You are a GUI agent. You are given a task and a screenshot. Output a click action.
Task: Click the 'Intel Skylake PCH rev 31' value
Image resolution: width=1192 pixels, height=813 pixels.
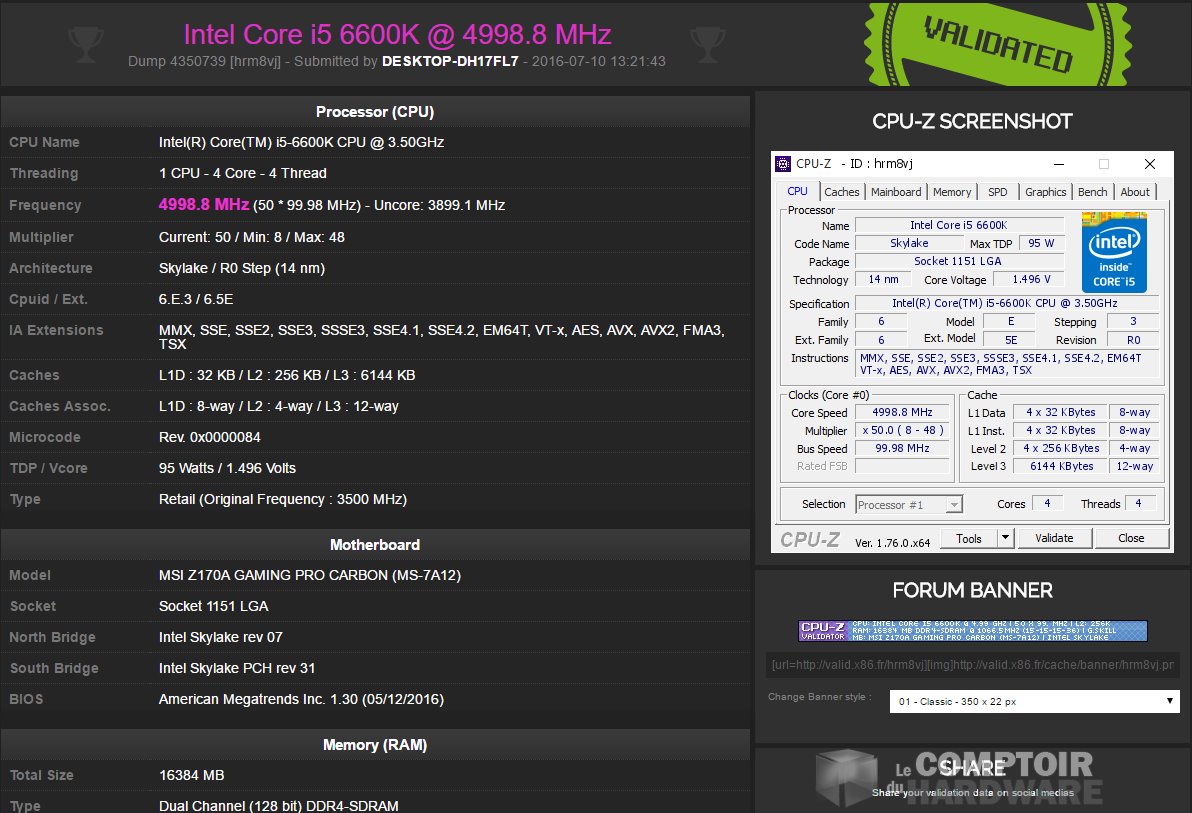[236, 669]
